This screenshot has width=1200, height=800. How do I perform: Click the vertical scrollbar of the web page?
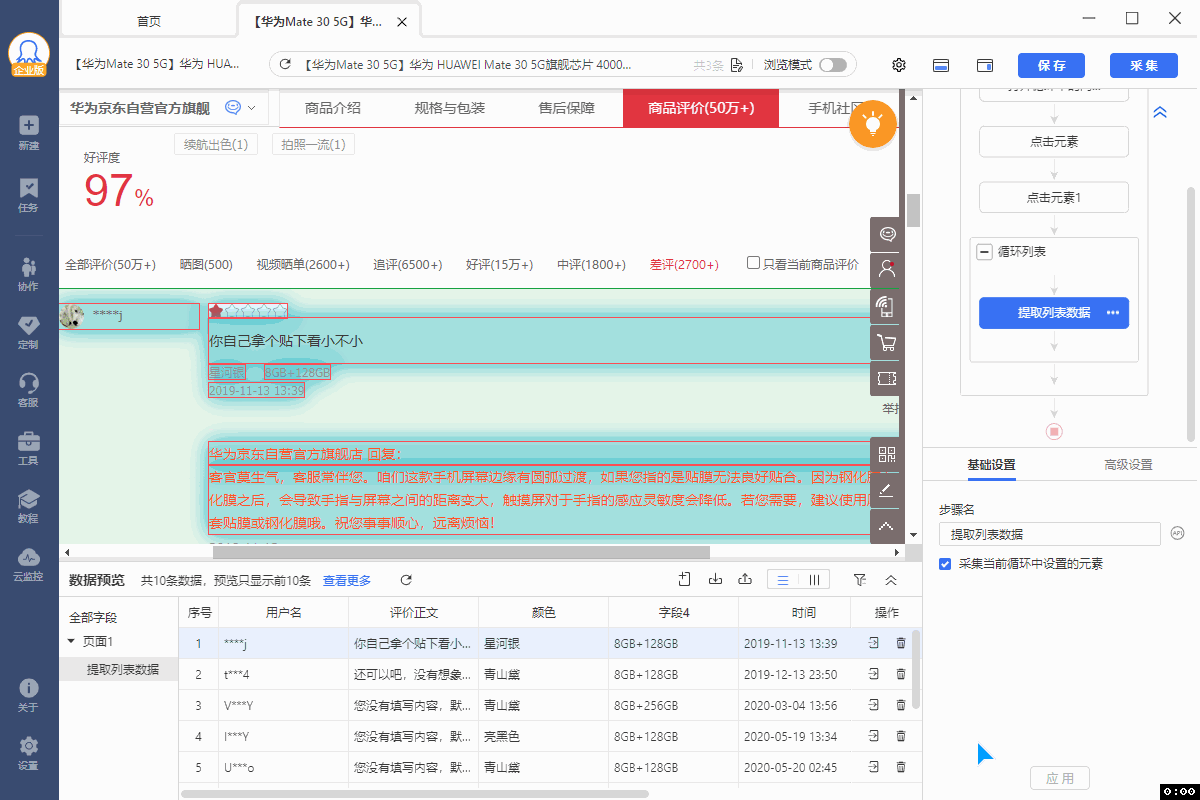tap(913, 210)
